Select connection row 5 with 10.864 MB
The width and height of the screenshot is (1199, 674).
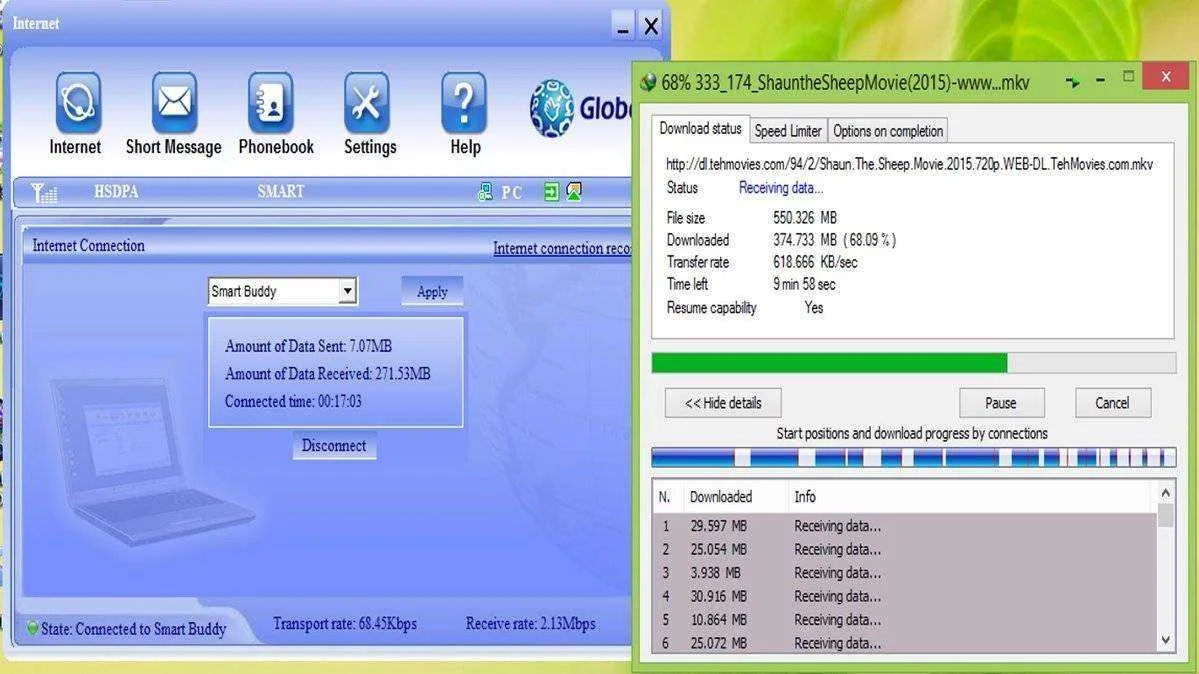906,620
